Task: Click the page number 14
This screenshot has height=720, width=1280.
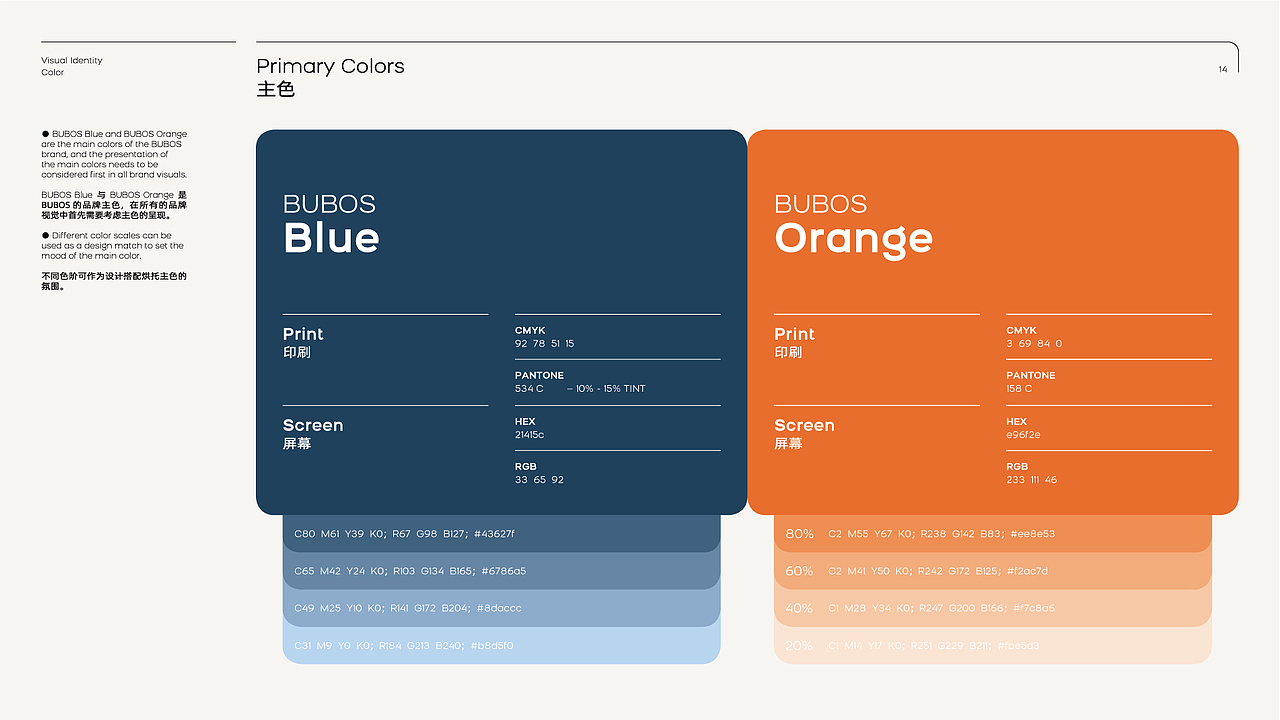Action: (x=1223, y=69)
